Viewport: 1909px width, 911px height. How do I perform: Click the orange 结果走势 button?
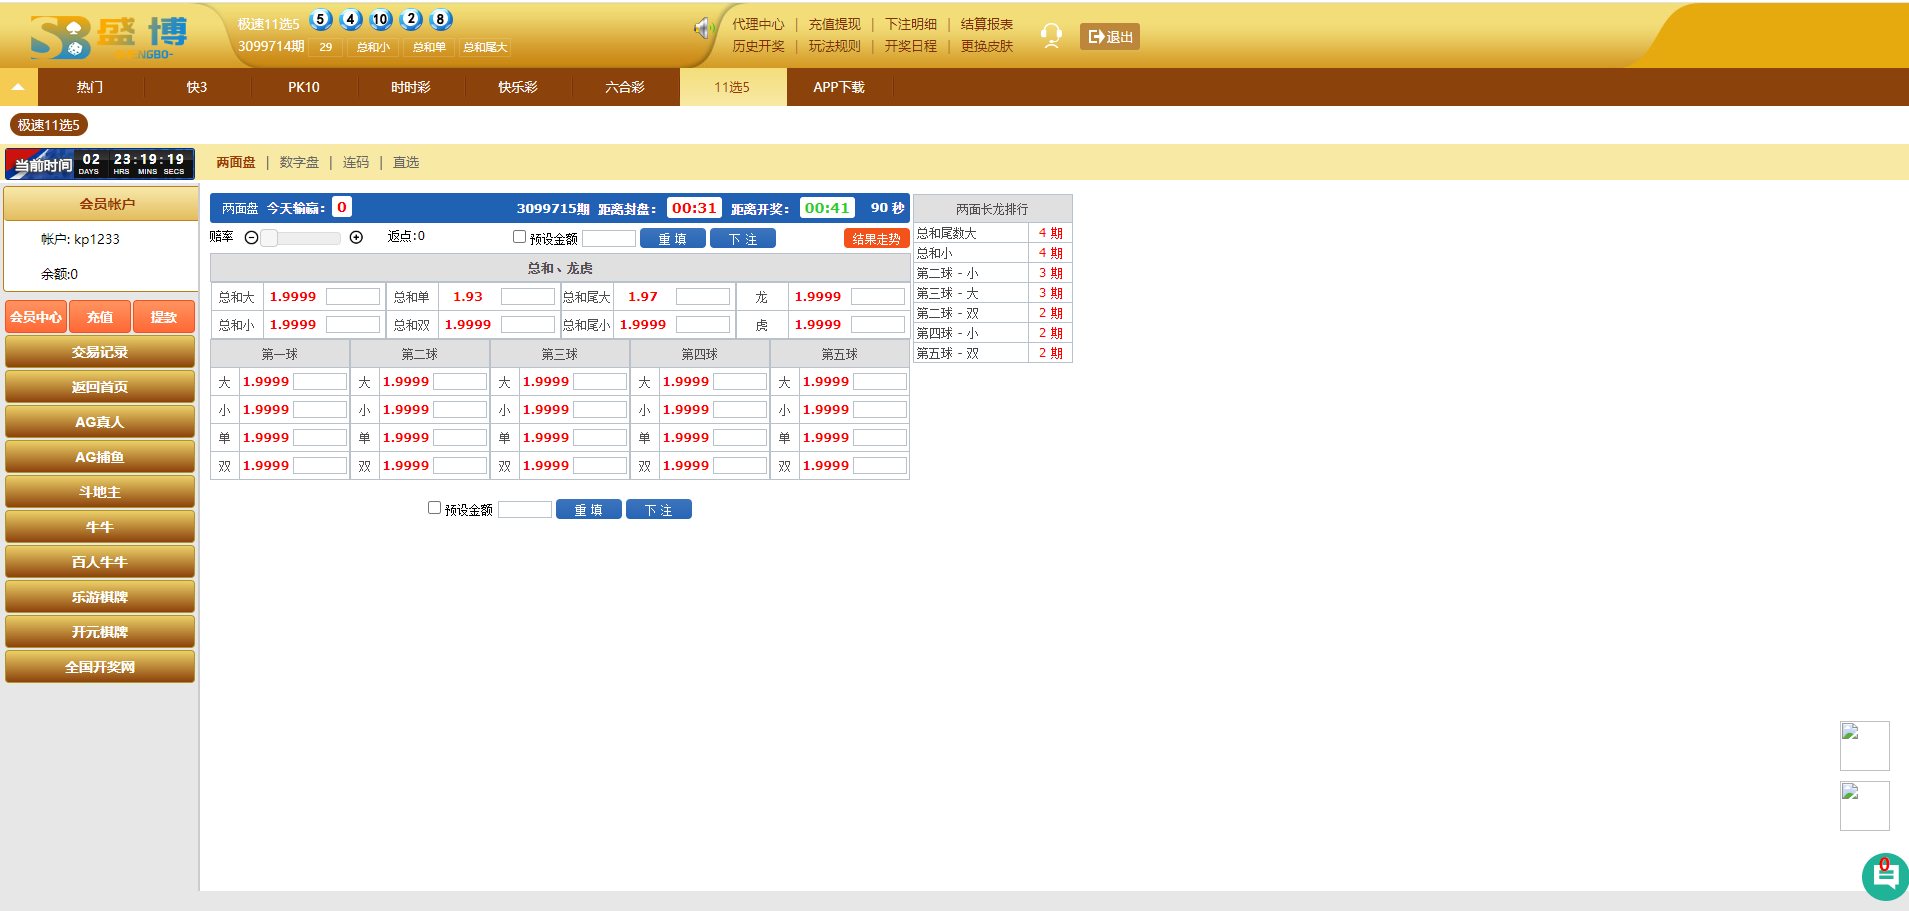click(875, 239)
